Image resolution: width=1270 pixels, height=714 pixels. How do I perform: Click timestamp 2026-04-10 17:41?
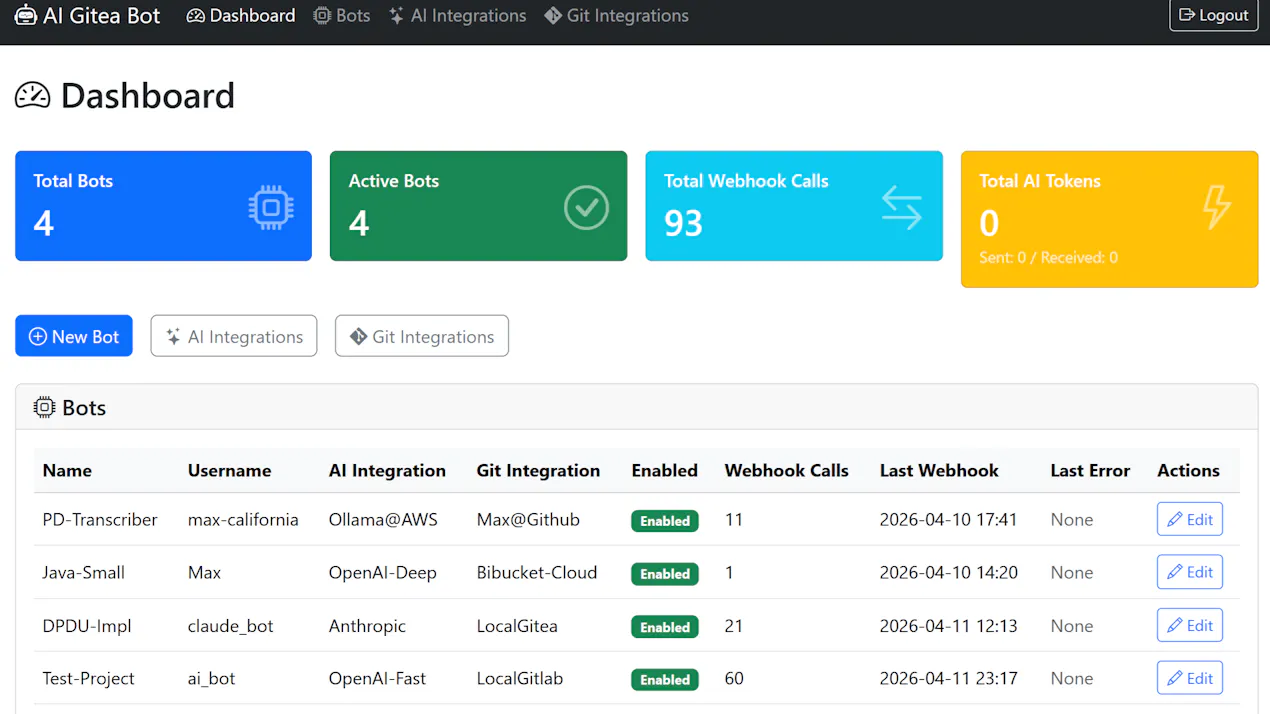(948, 519)
